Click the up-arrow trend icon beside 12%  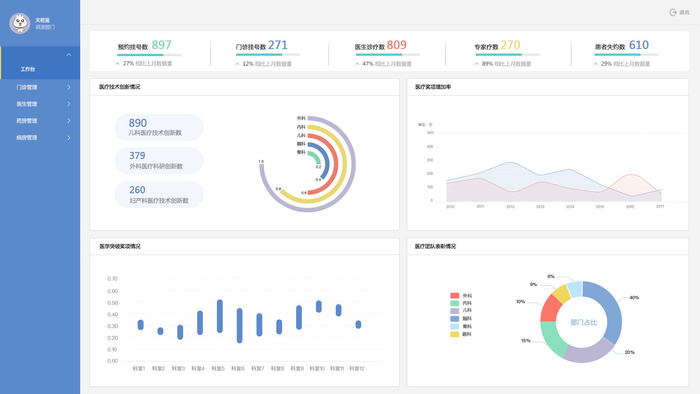[x=238, y=64]
